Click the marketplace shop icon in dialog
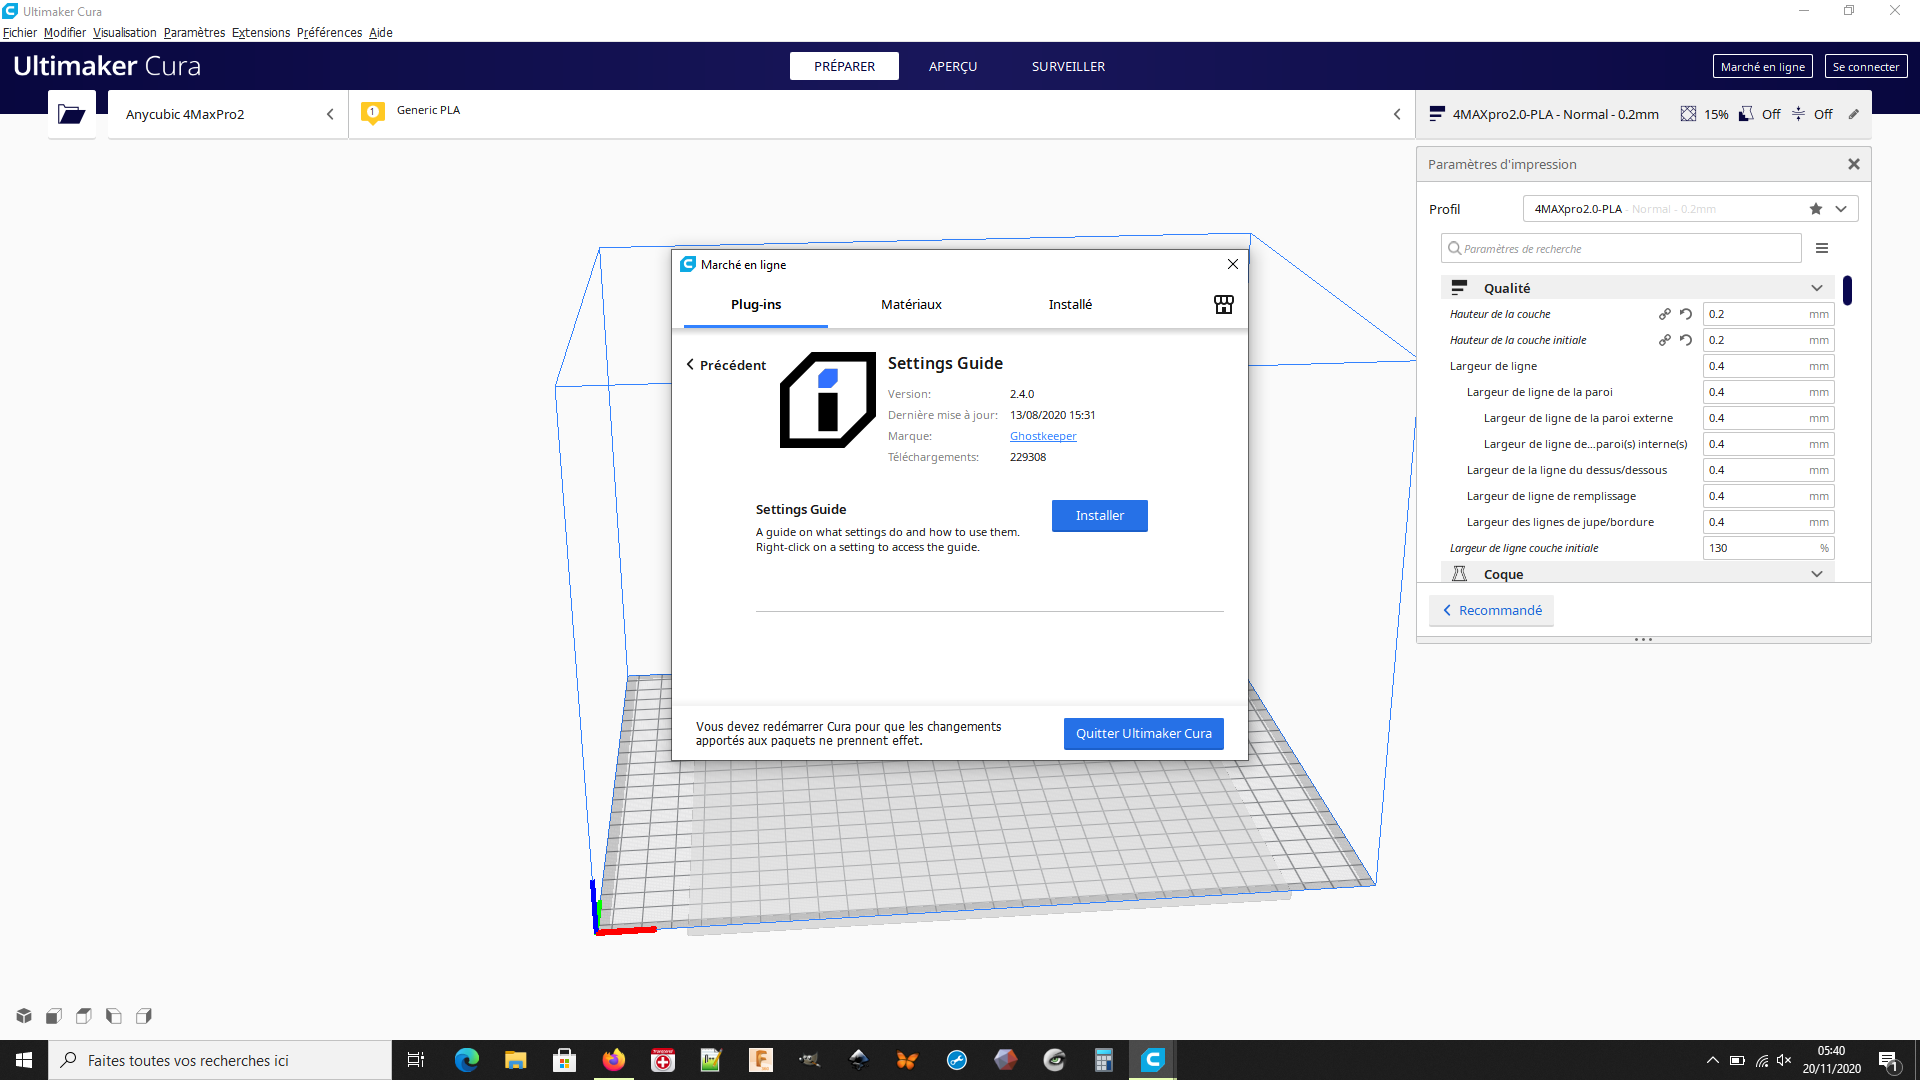Viewport: 1920px width, 1080px height. pyautogui.click(x=1223, y=304)
